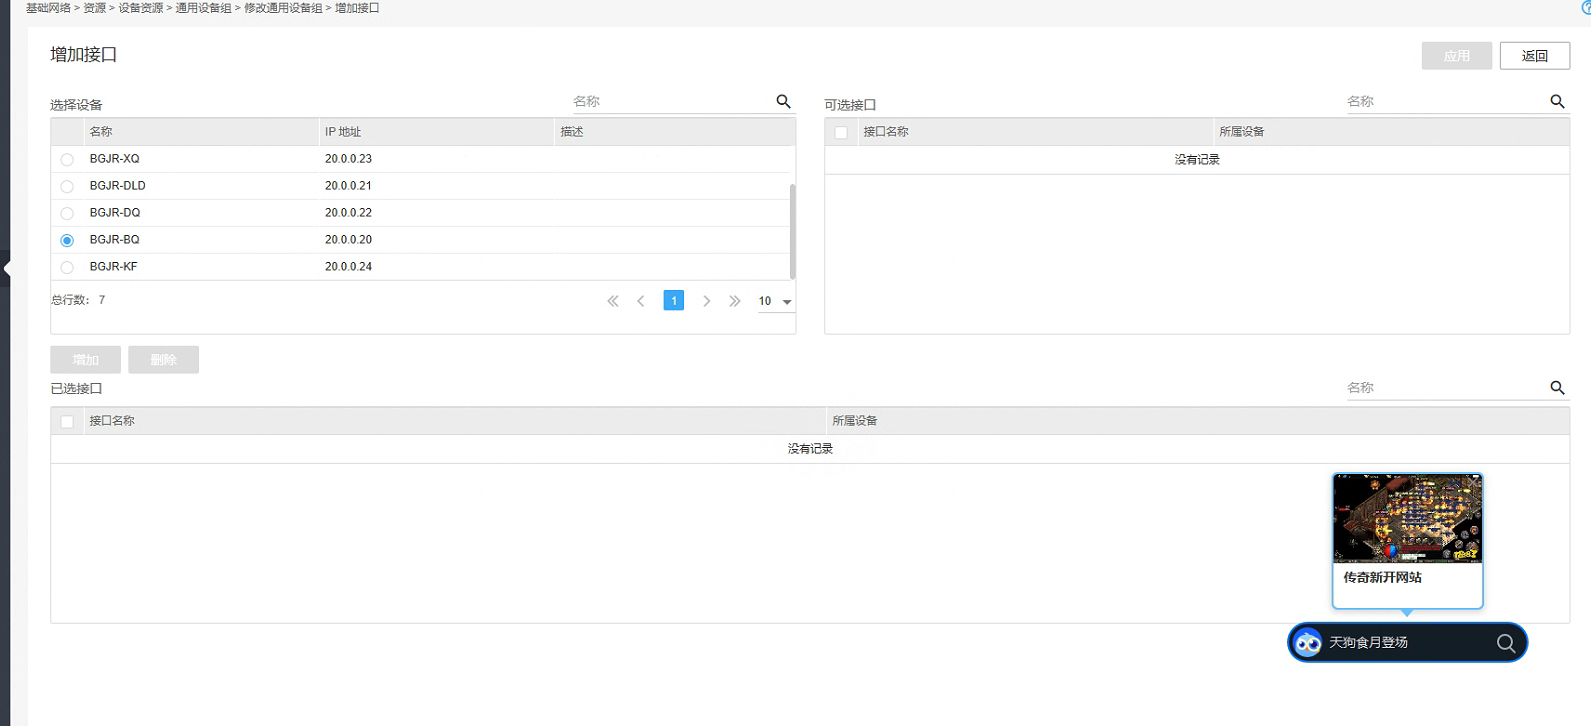Screen dimensions: 1591x726
Task: Click 通用设备组 in the breadcrumb
Action: pos(203,8)
